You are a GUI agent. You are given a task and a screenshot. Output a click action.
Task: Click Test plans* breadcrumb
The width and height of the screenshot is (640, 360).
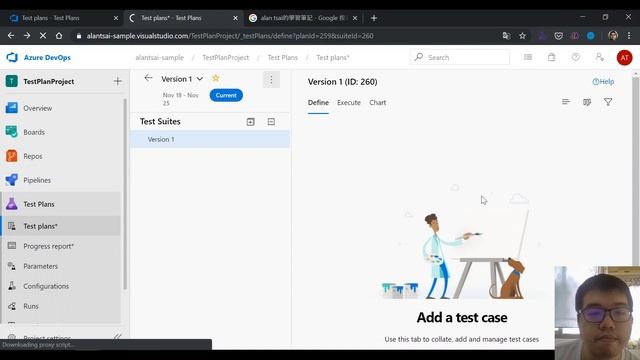click(x=333, y=58)
